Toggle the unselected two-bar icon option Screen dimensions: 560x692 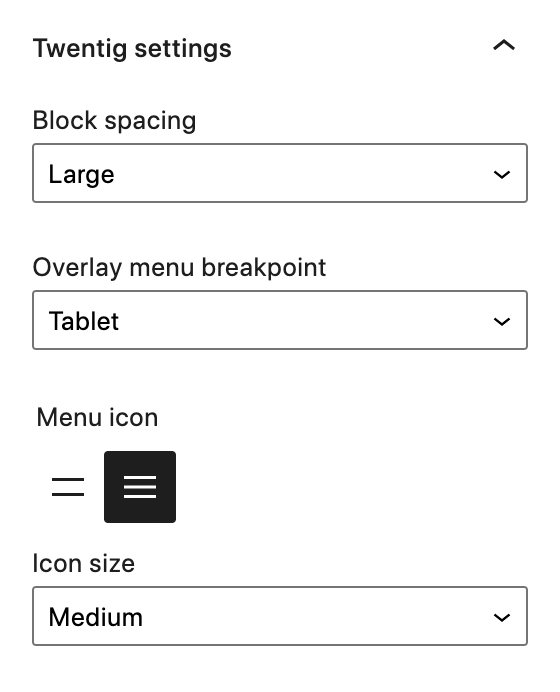click(x=68, y=487)
